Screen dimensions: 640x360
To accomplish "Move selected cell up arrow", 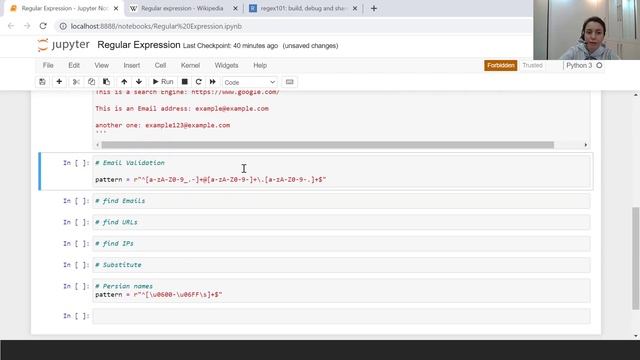I will coord(124,82).
